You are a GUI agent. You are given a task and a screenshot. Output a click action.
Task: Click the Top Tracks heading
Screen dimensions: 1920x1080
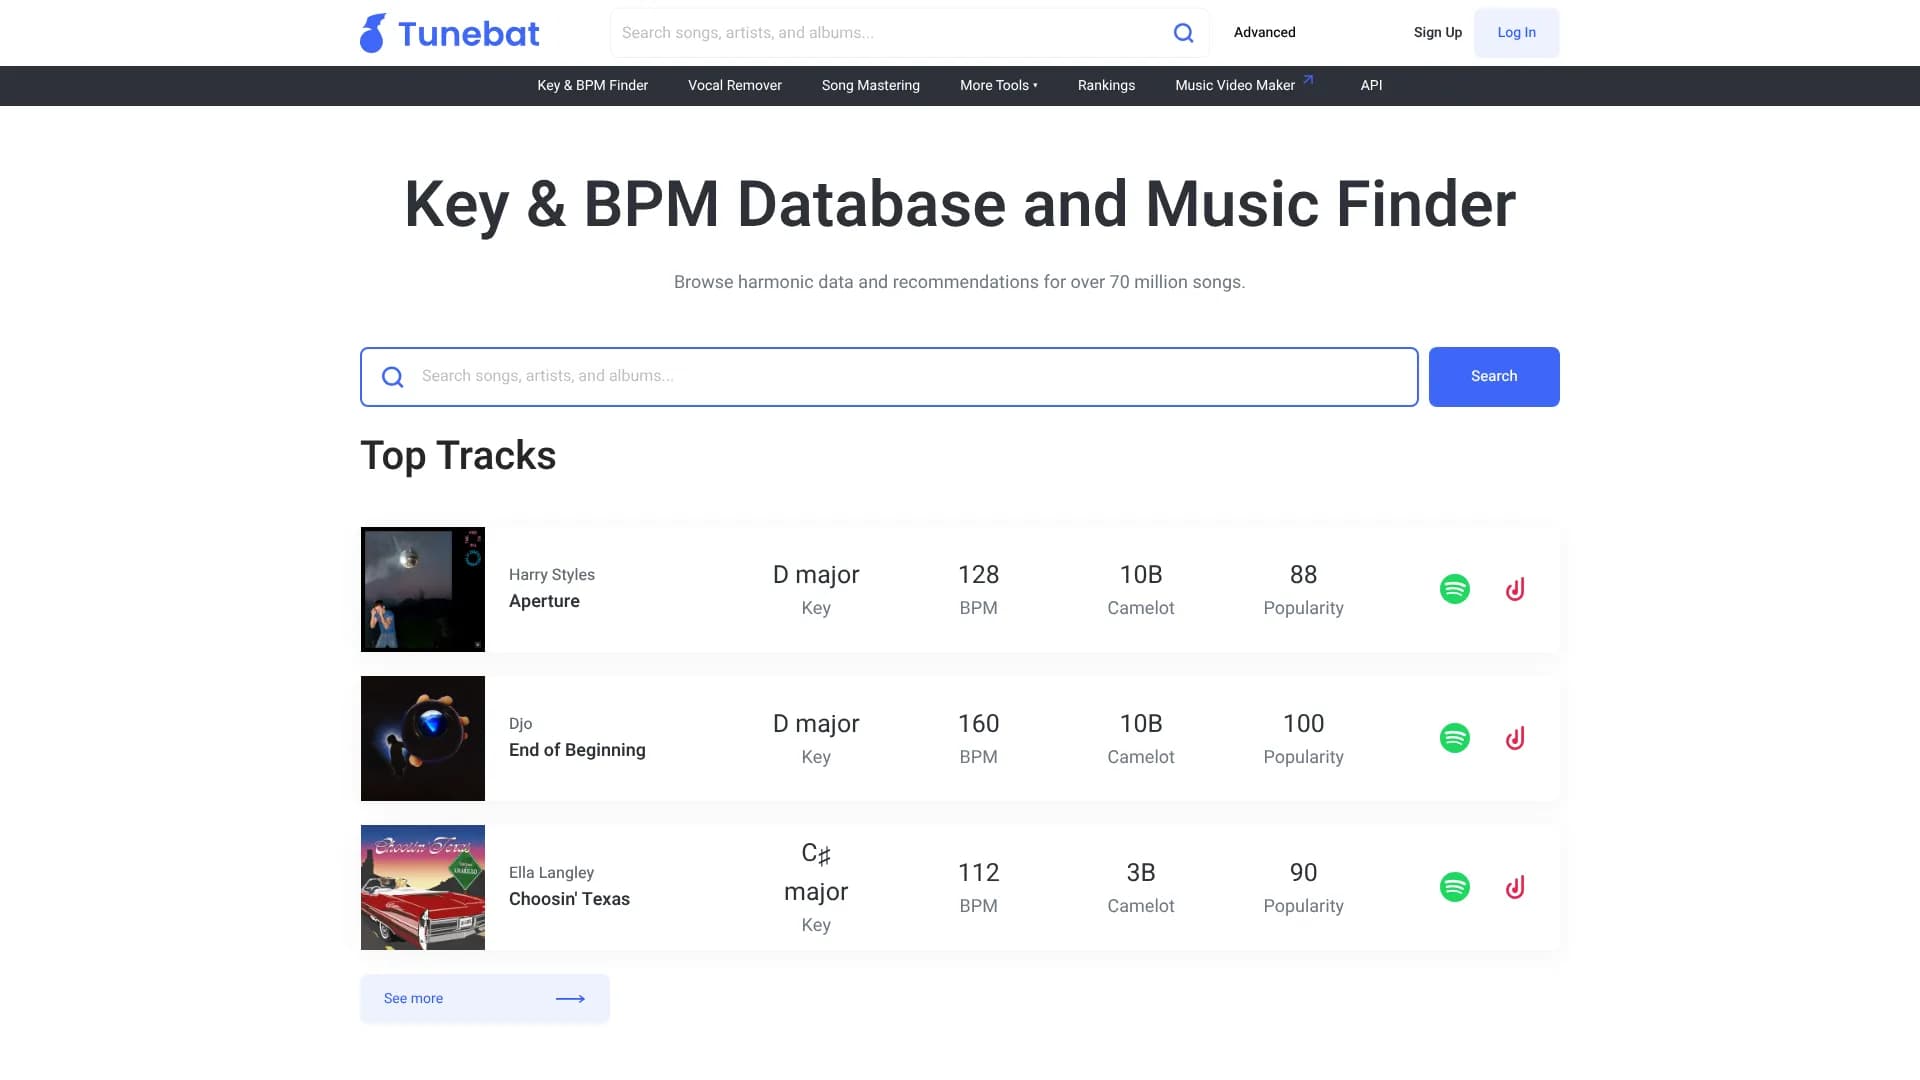coord(458,456)
